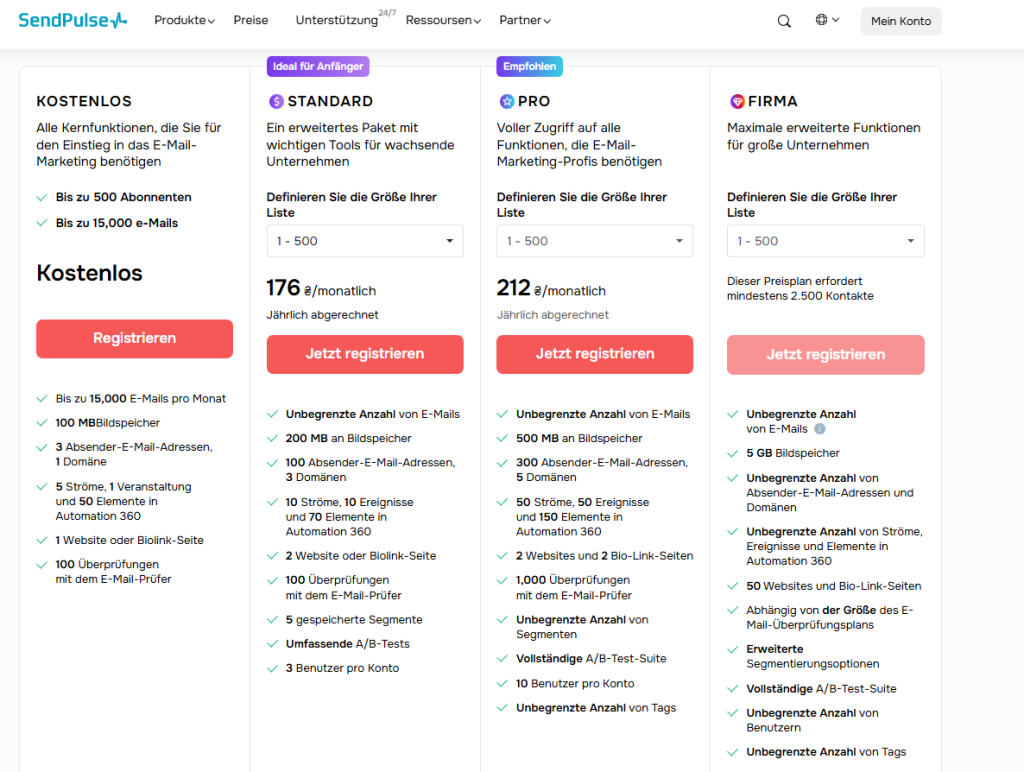
Task: Click the checkmark beside Umfassende A/B-Tests
Action: pos(272,644)
